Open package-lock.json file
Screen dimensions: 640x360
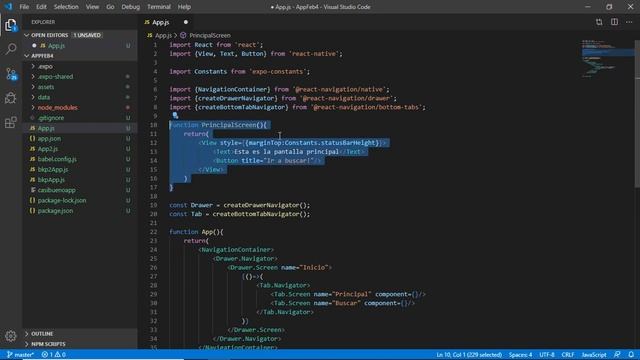click(x=80, y=200)
